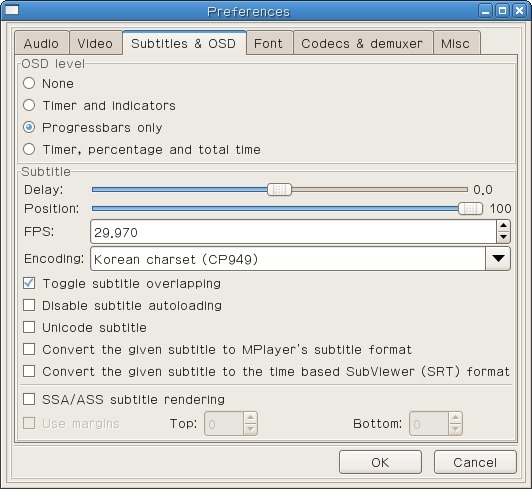Image resolution: width=532 pixels, height=489 pixels.
Task: Click the window menu icon in title bar
Action: click(12, 10)
